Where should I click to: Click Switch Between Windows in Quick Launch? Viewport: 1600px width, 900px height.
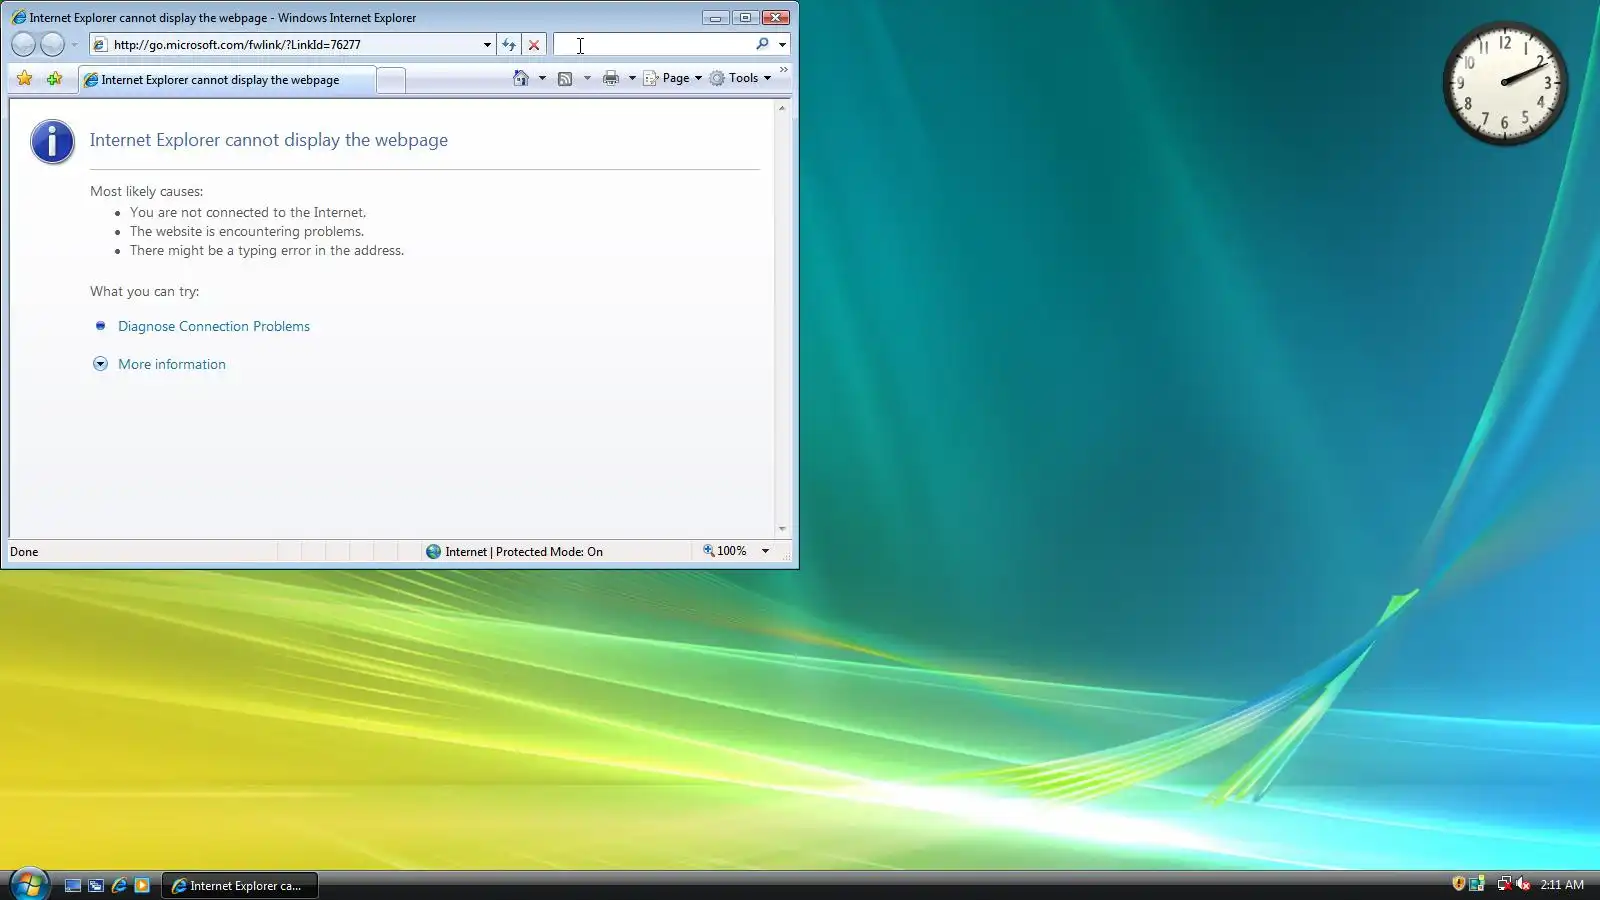pyautogui.click(x=96, y=885)
